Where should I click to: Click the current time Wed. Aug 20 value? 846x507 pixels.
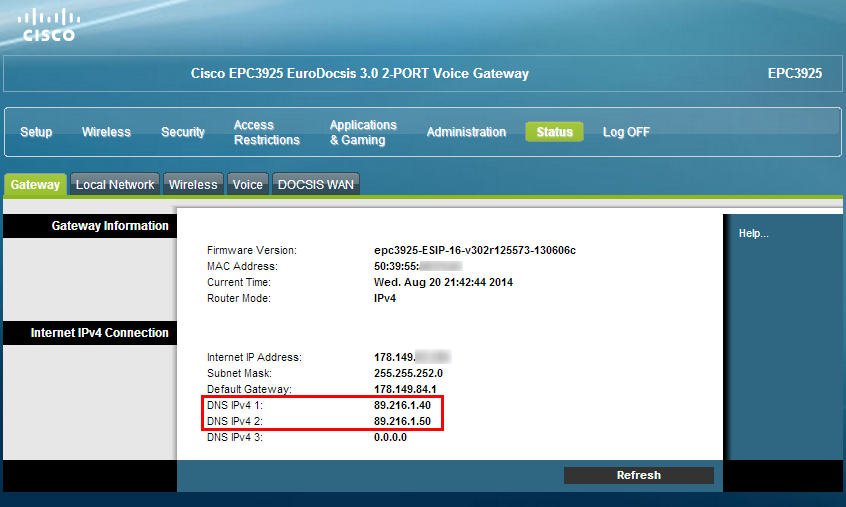[443, 282]
